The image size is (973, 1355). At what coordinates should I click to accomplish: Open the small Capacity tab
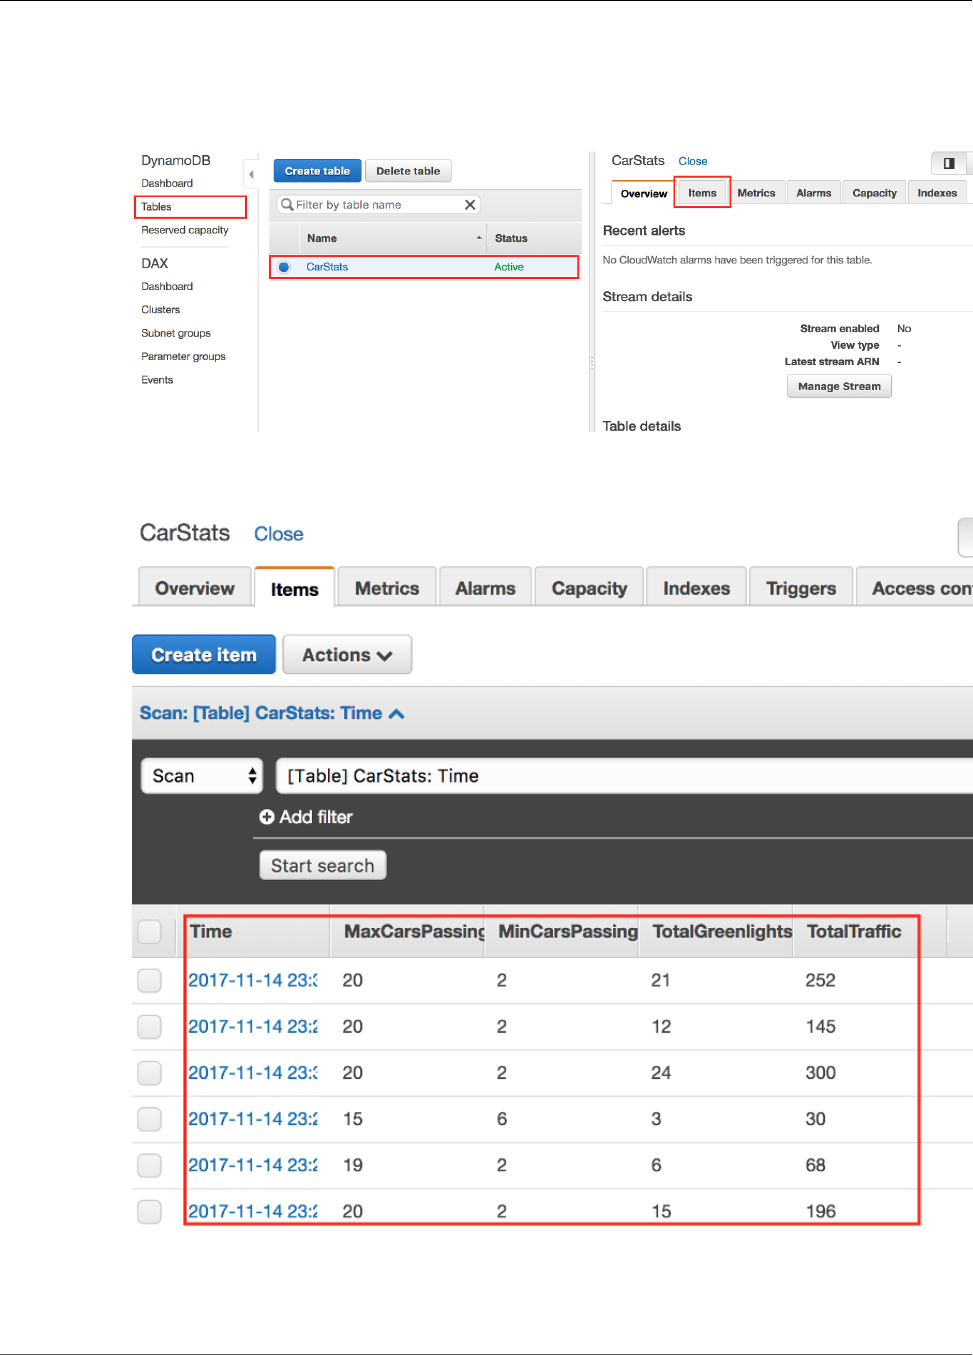(x=874, y=193)
